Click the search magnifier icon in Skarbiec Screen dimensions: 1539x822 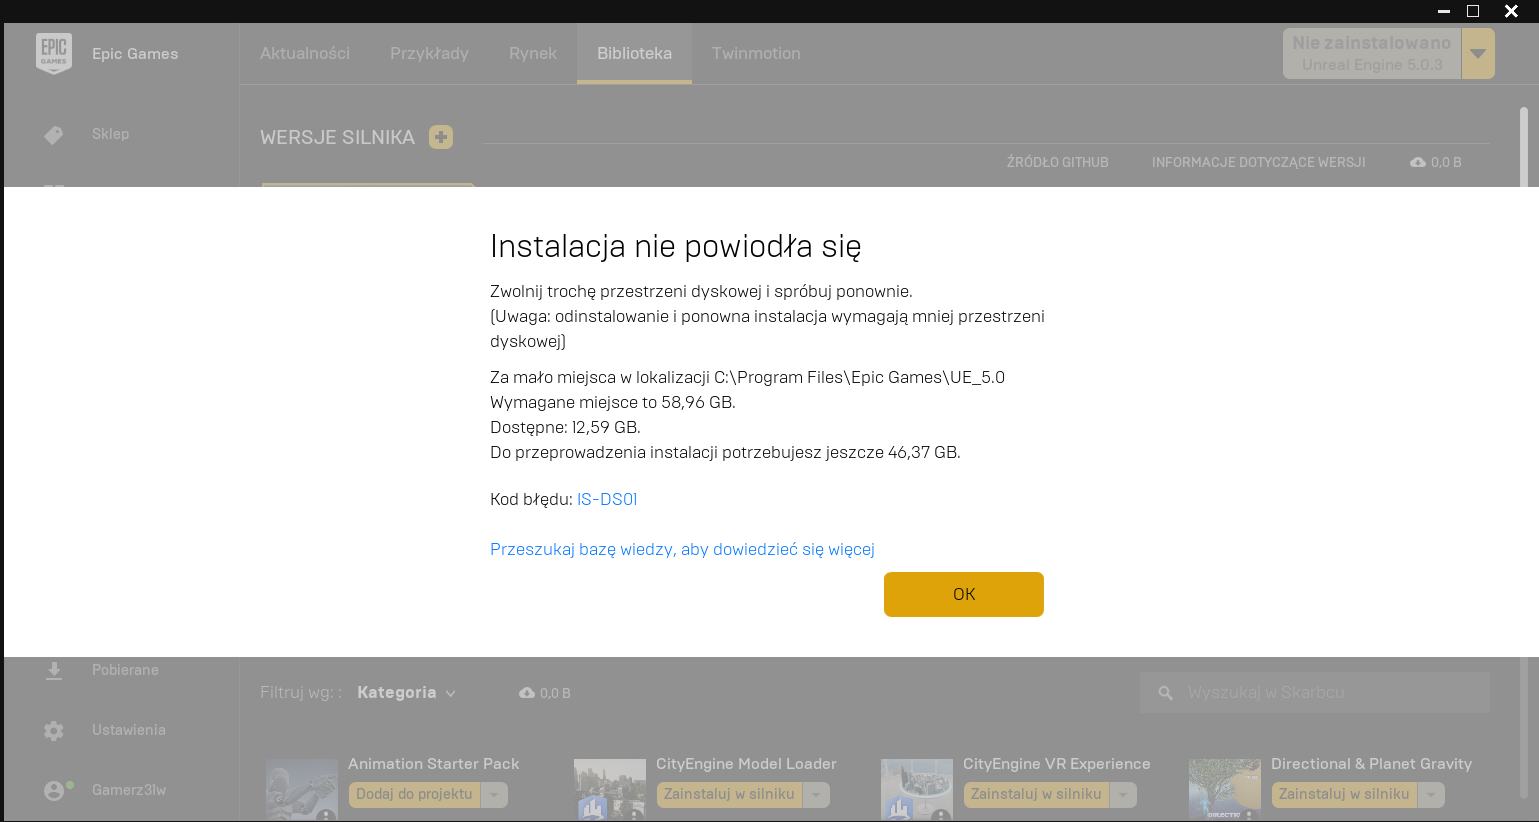coord(1165,693)
